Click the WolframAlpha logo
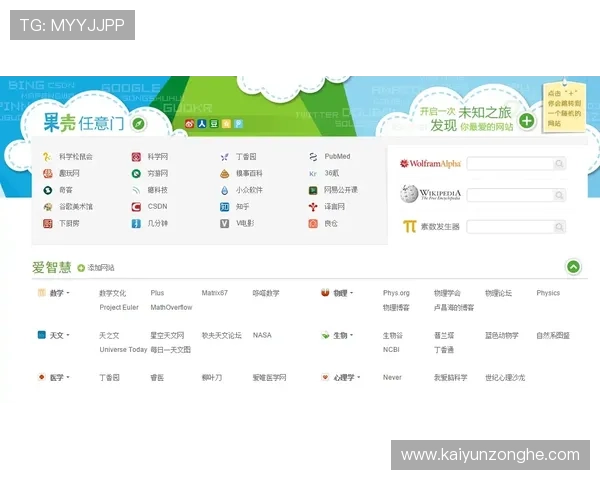Viewport: 600px width, 480px height. [430, 164]
